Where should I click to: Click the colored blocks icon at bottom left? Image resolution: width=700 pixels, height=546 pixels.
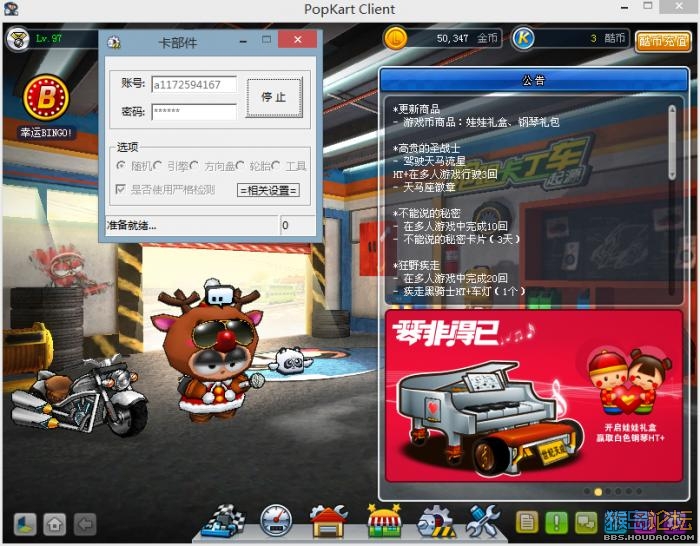(25, 524)
